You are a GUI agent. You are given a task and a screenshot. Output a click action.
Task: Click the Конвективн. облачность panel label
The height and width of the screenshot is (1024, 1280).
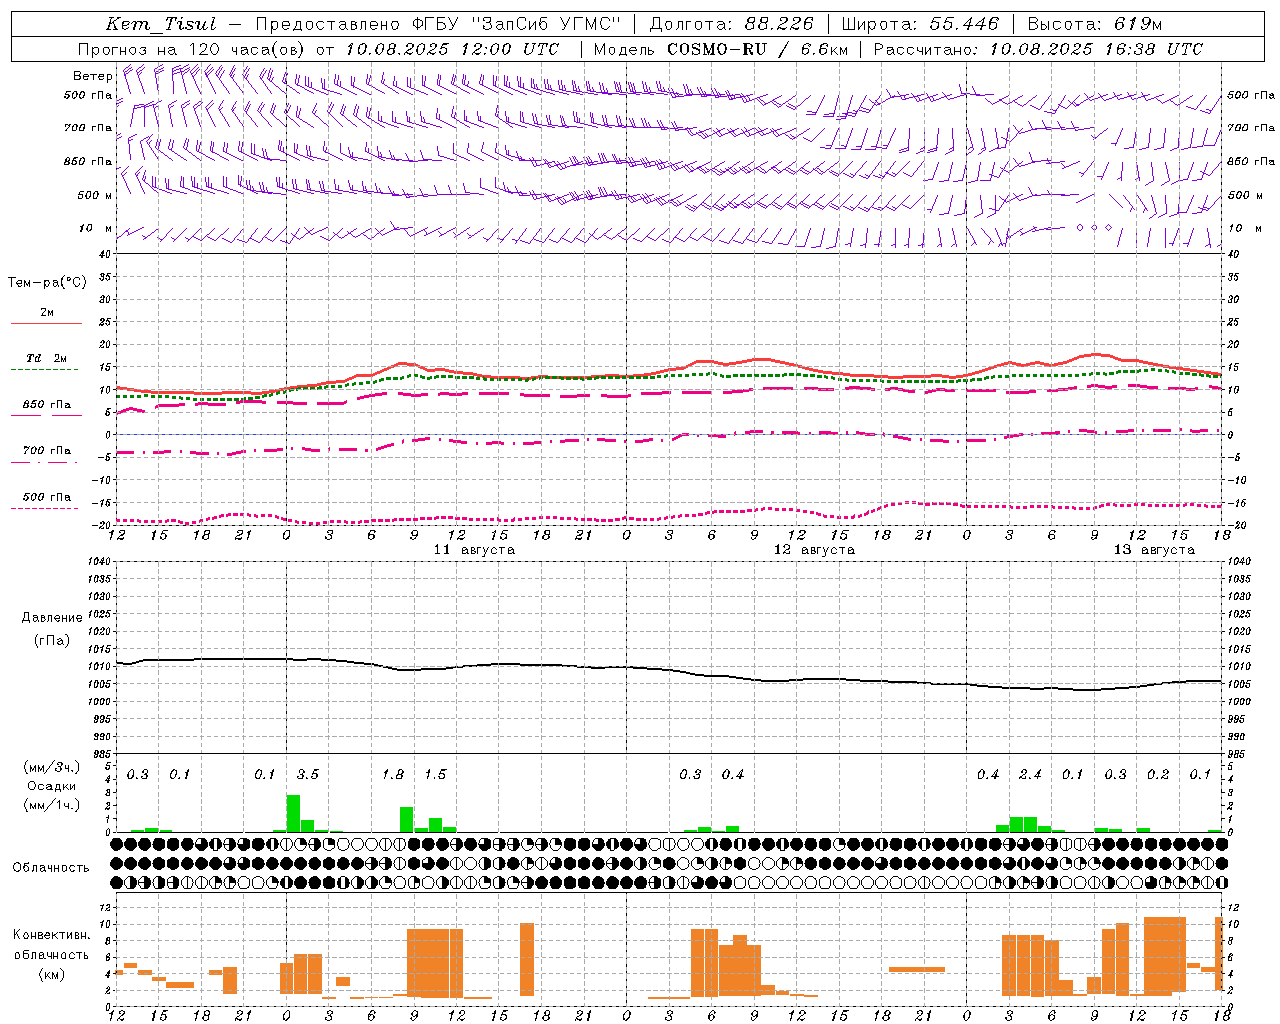click(51, 945)
